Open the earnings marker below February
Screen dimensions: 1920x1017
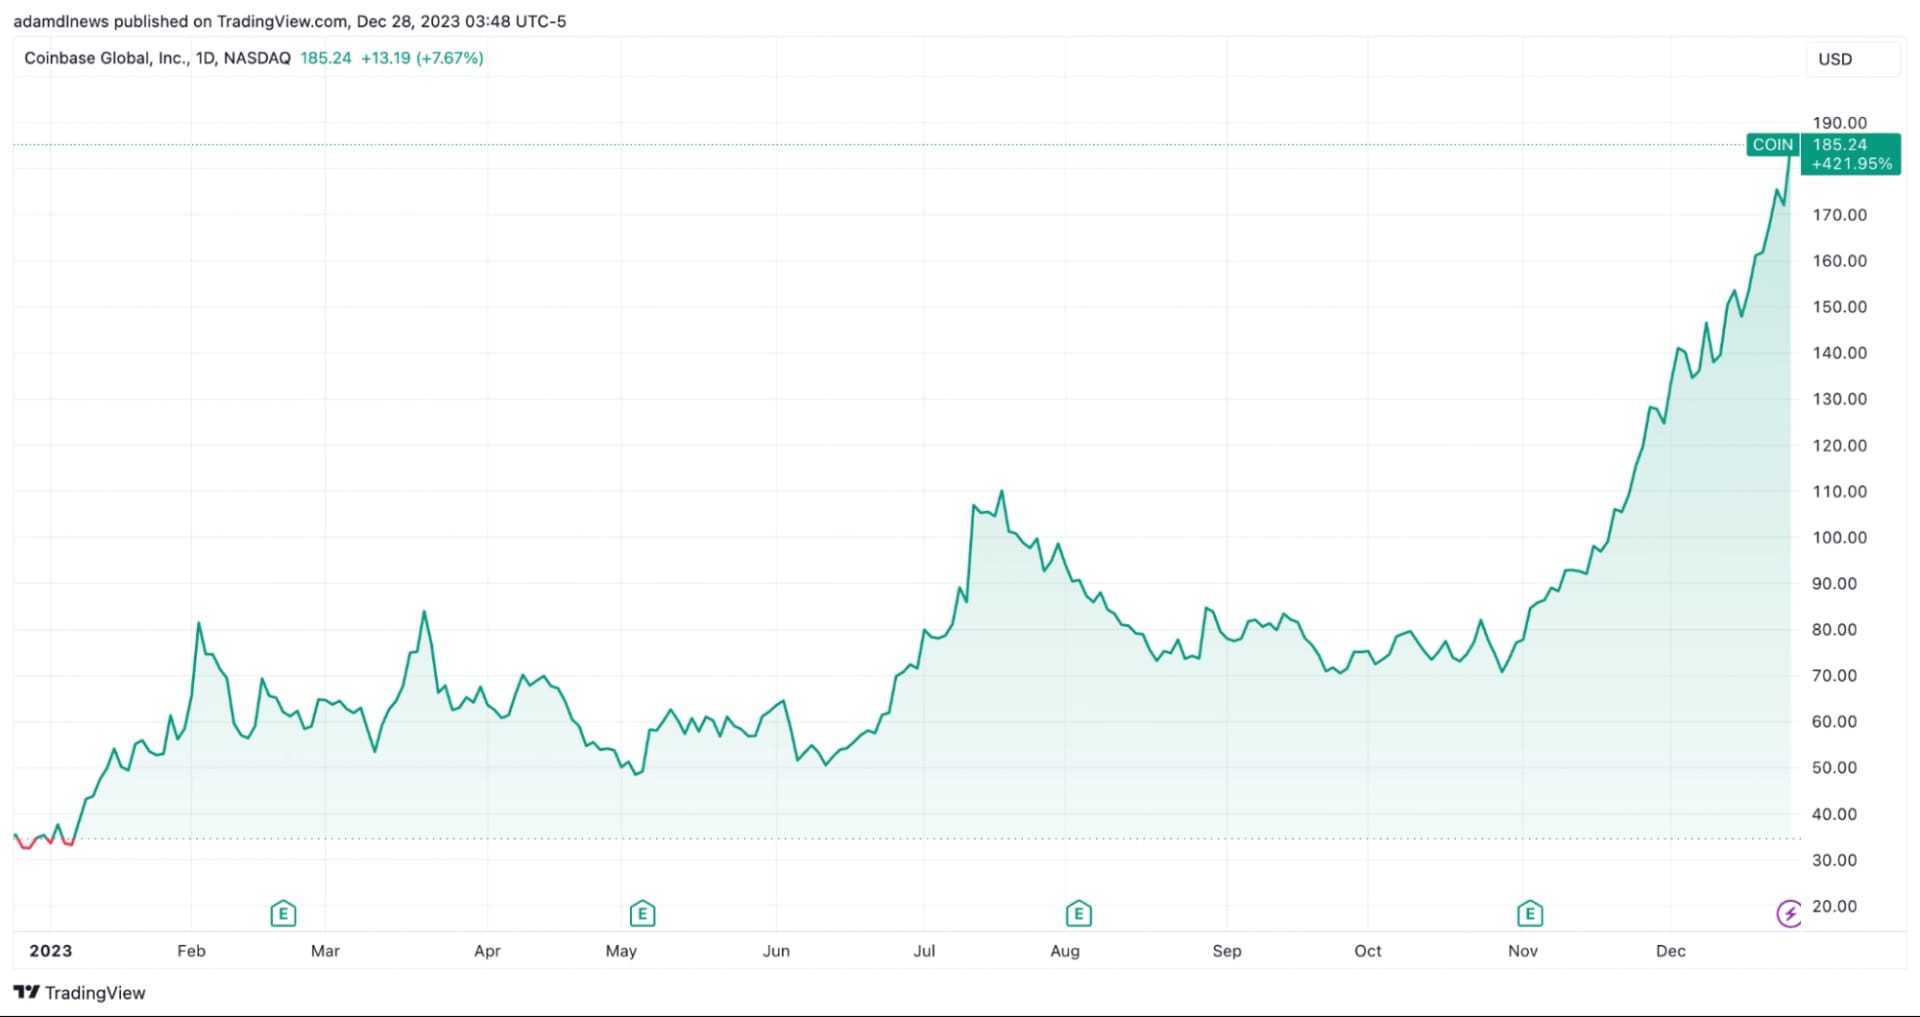click(x=283, y=913)
